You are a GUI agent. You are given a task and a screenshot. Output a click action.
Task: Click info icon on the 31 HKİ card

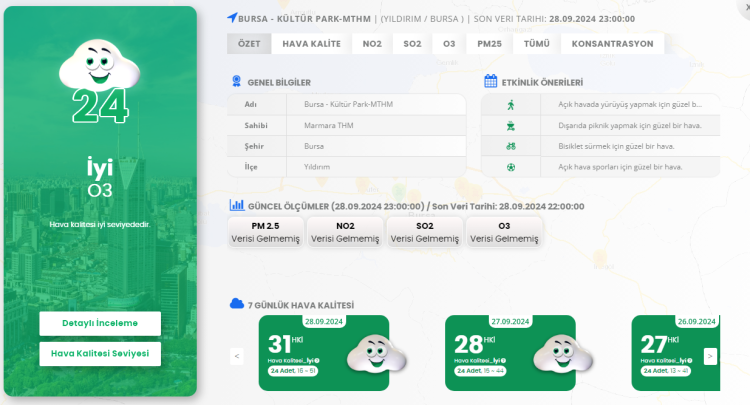[x=321, y=360]
